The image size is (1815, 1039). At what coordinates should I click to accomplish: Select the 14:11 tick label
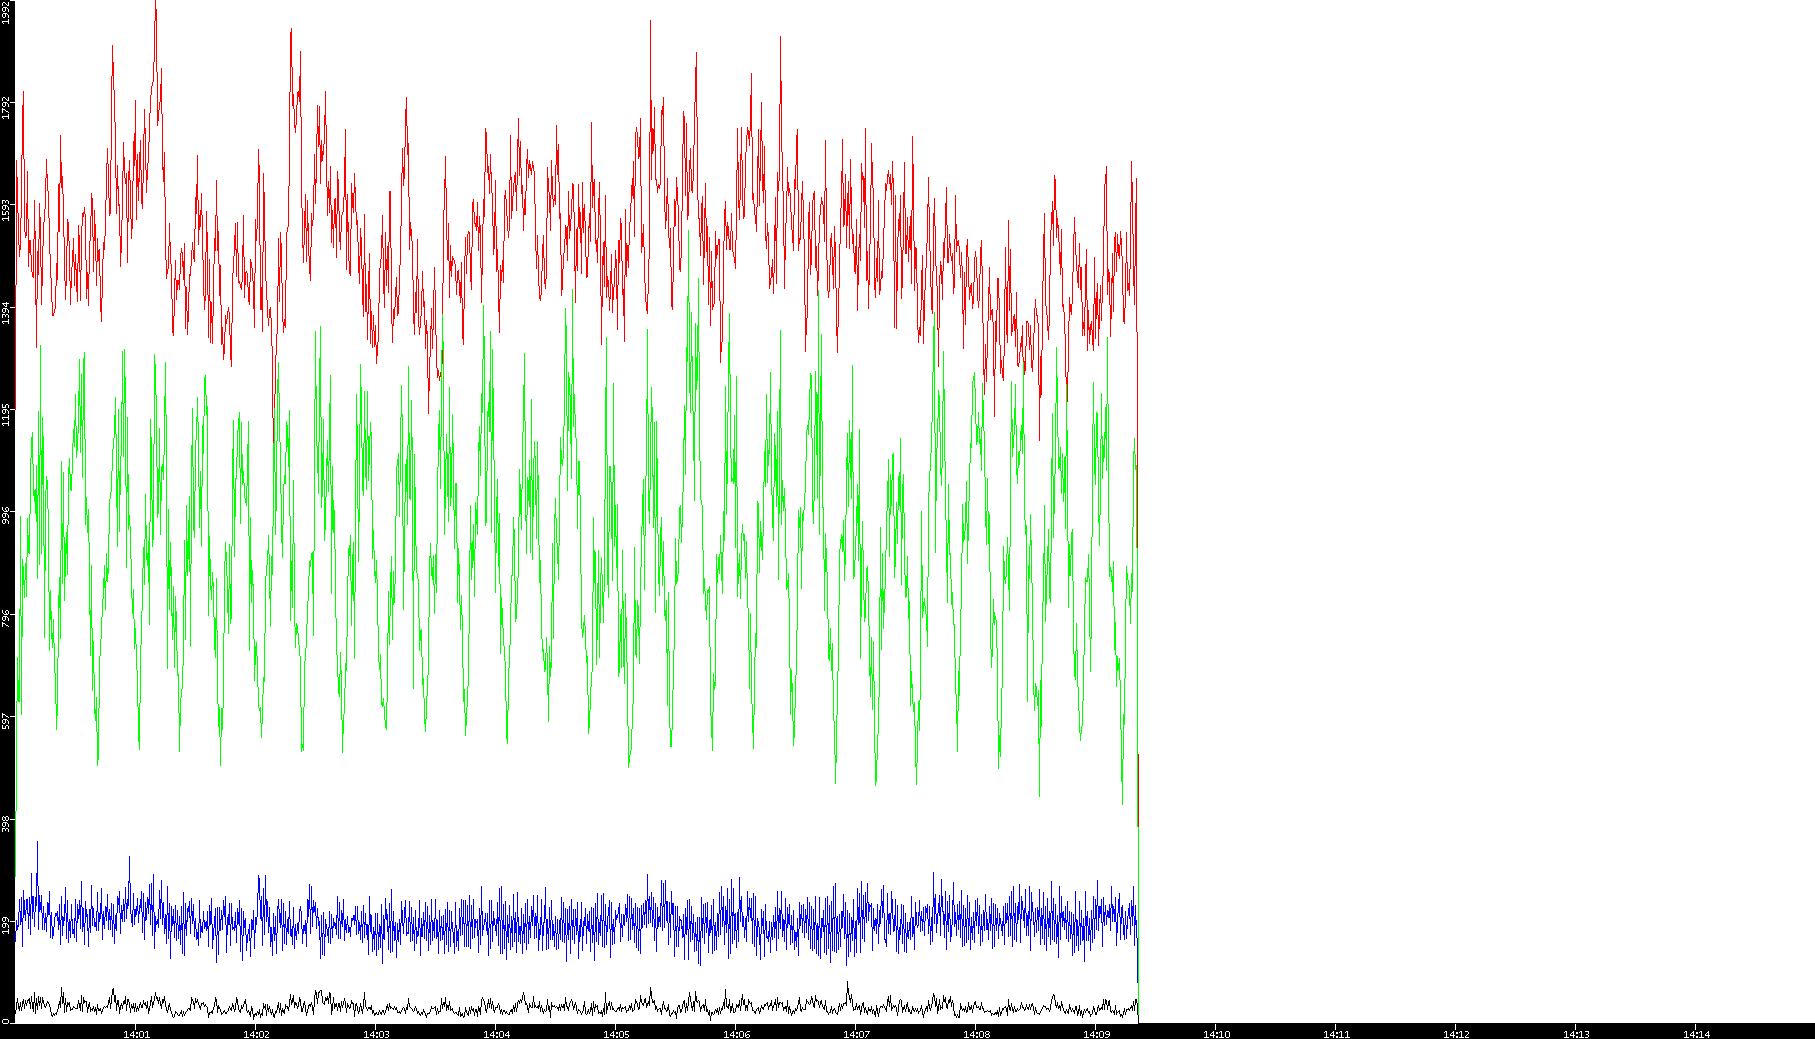pyautogui.click(x=1336, y=1034)
